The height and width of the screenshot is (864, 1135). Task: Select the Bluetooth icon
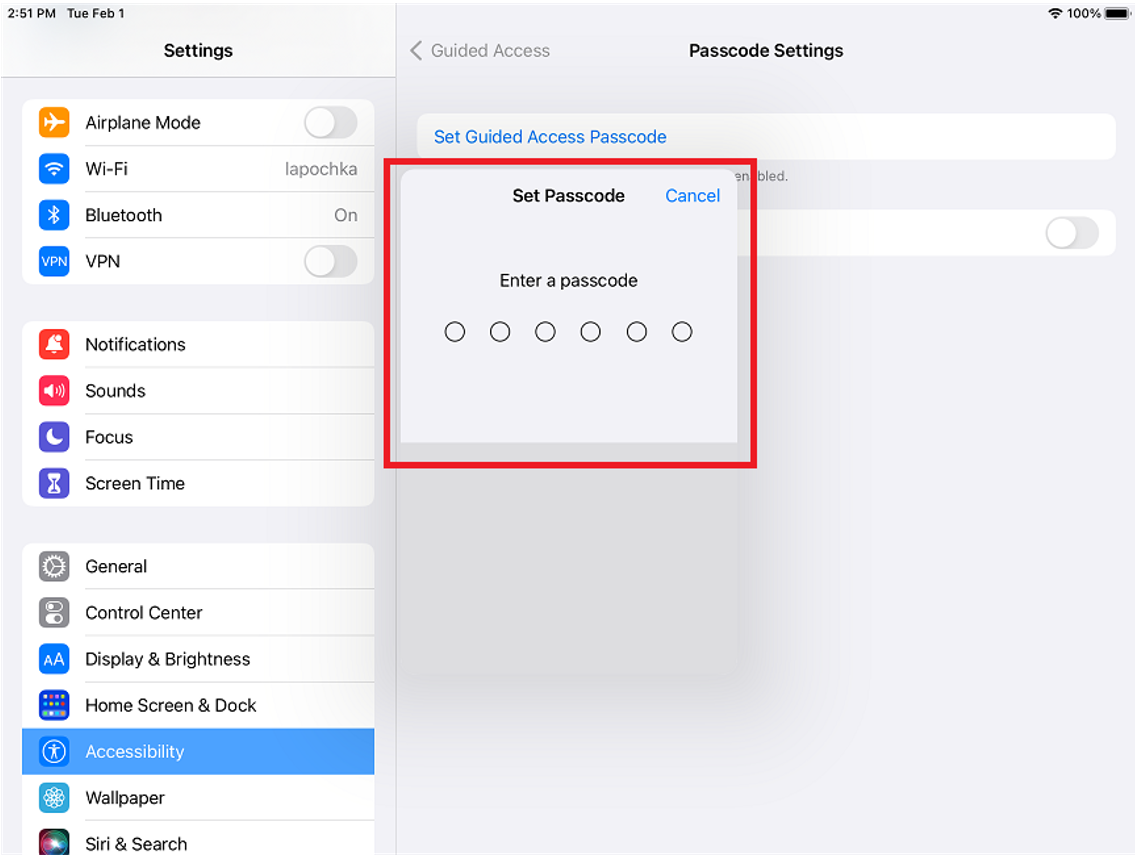(x=54, y=215)
